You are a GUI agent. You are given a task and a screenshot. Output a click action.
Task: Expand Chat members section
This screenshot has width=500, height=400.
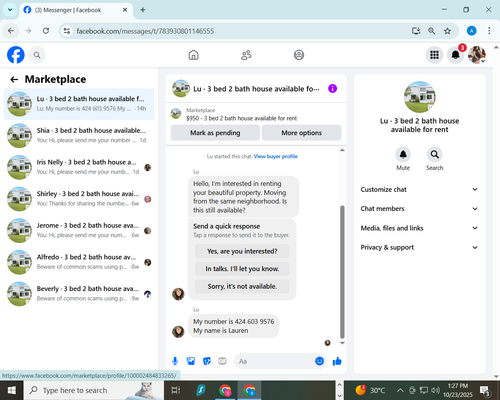click(x=419, y=209)
